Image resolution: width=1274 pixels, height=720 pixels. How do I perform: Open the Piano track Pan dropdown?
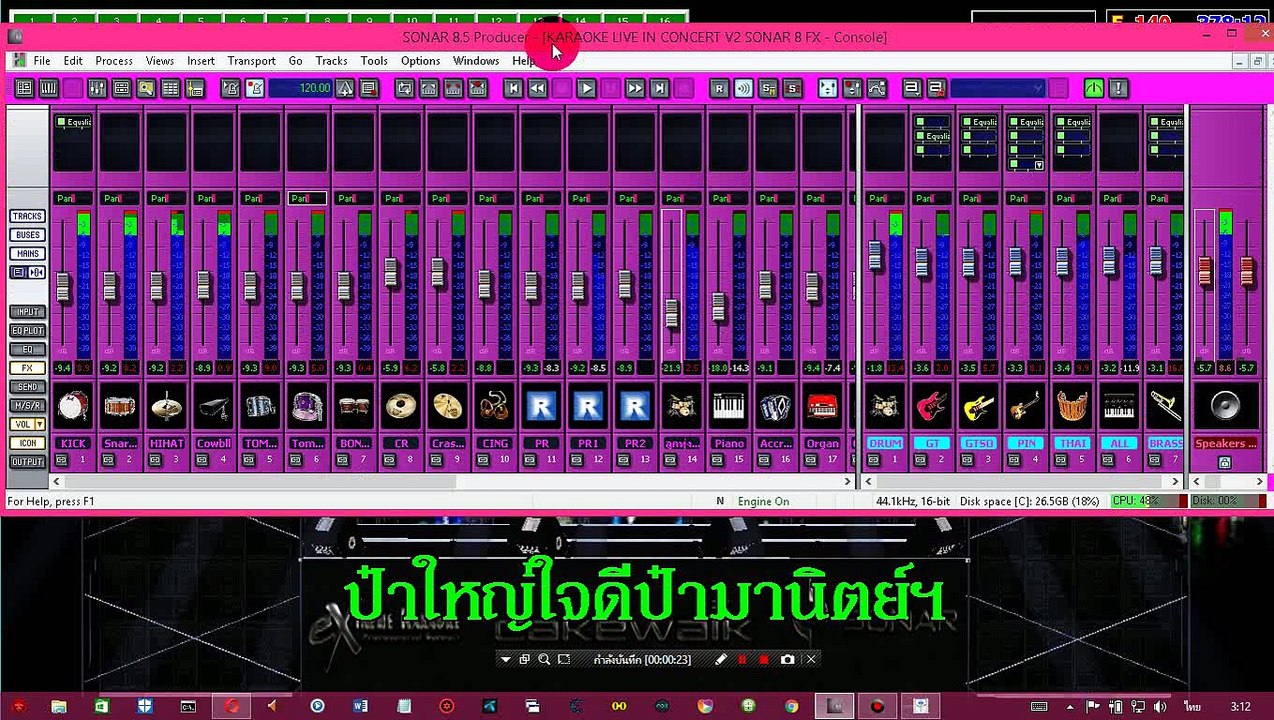[x=729, y=198]
